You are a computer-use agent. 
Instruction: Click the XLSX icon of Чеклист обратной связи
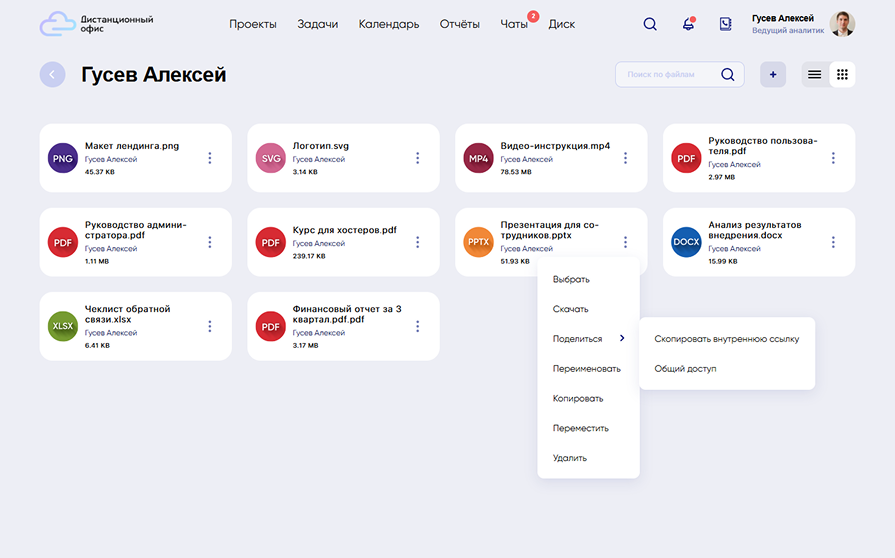click(x=63, y=326)
